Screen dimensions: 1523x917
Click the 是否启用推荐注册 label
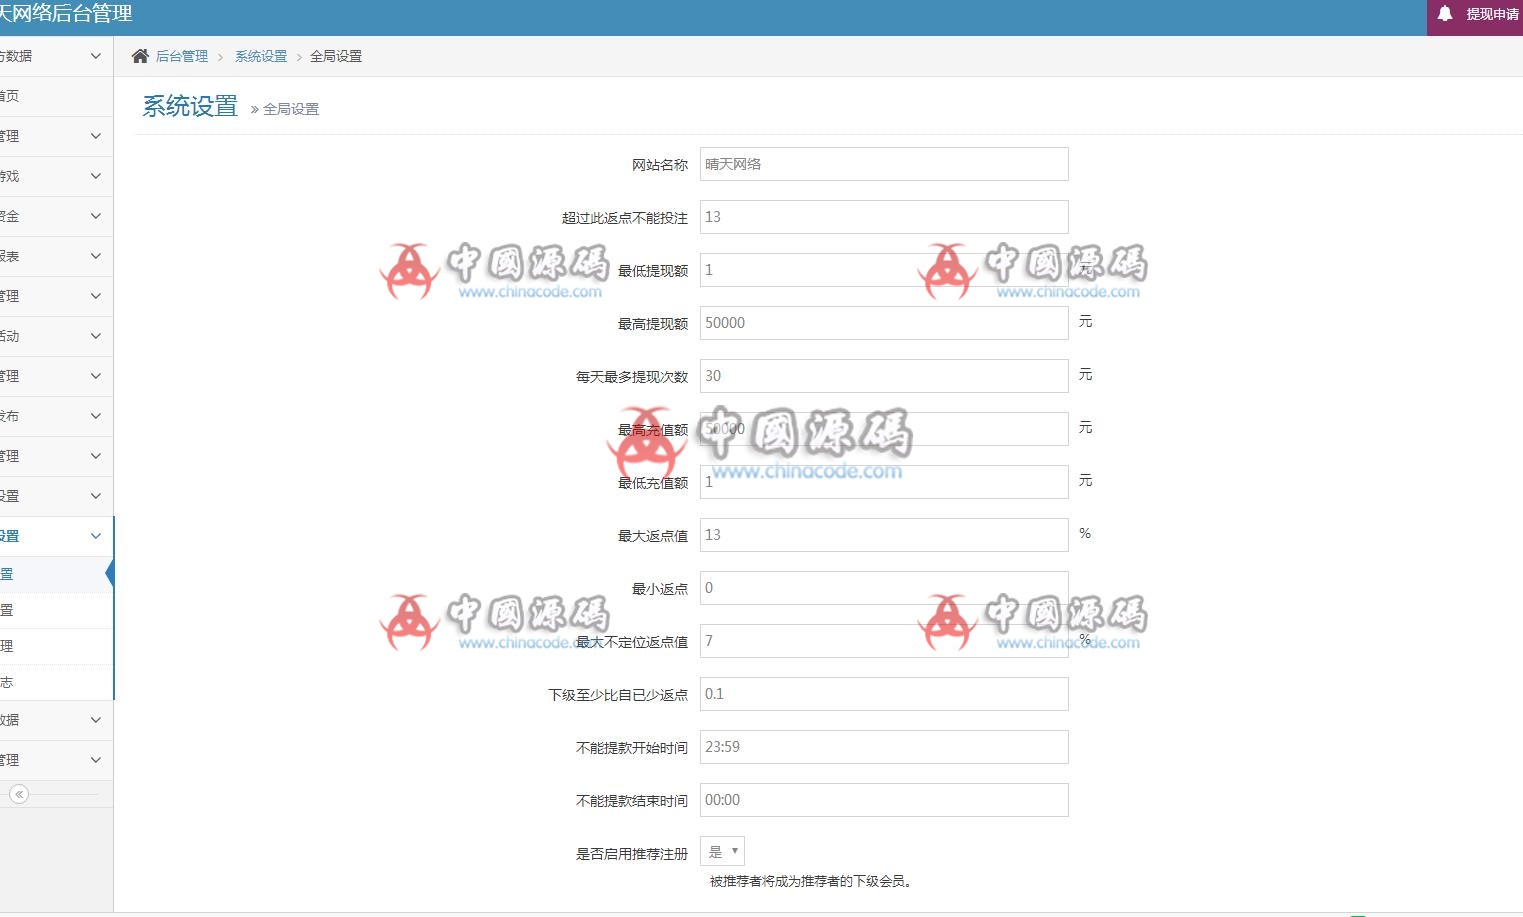click(632, 854)
